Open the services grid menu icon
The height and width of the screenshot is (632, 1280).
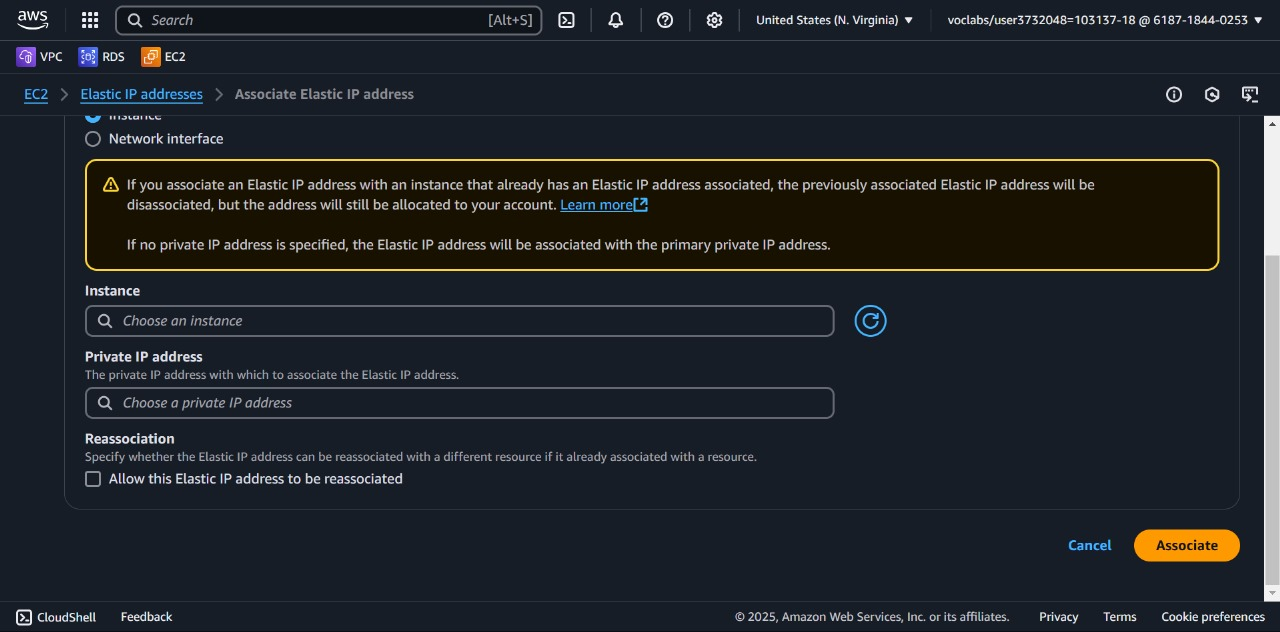coord(90,20)
